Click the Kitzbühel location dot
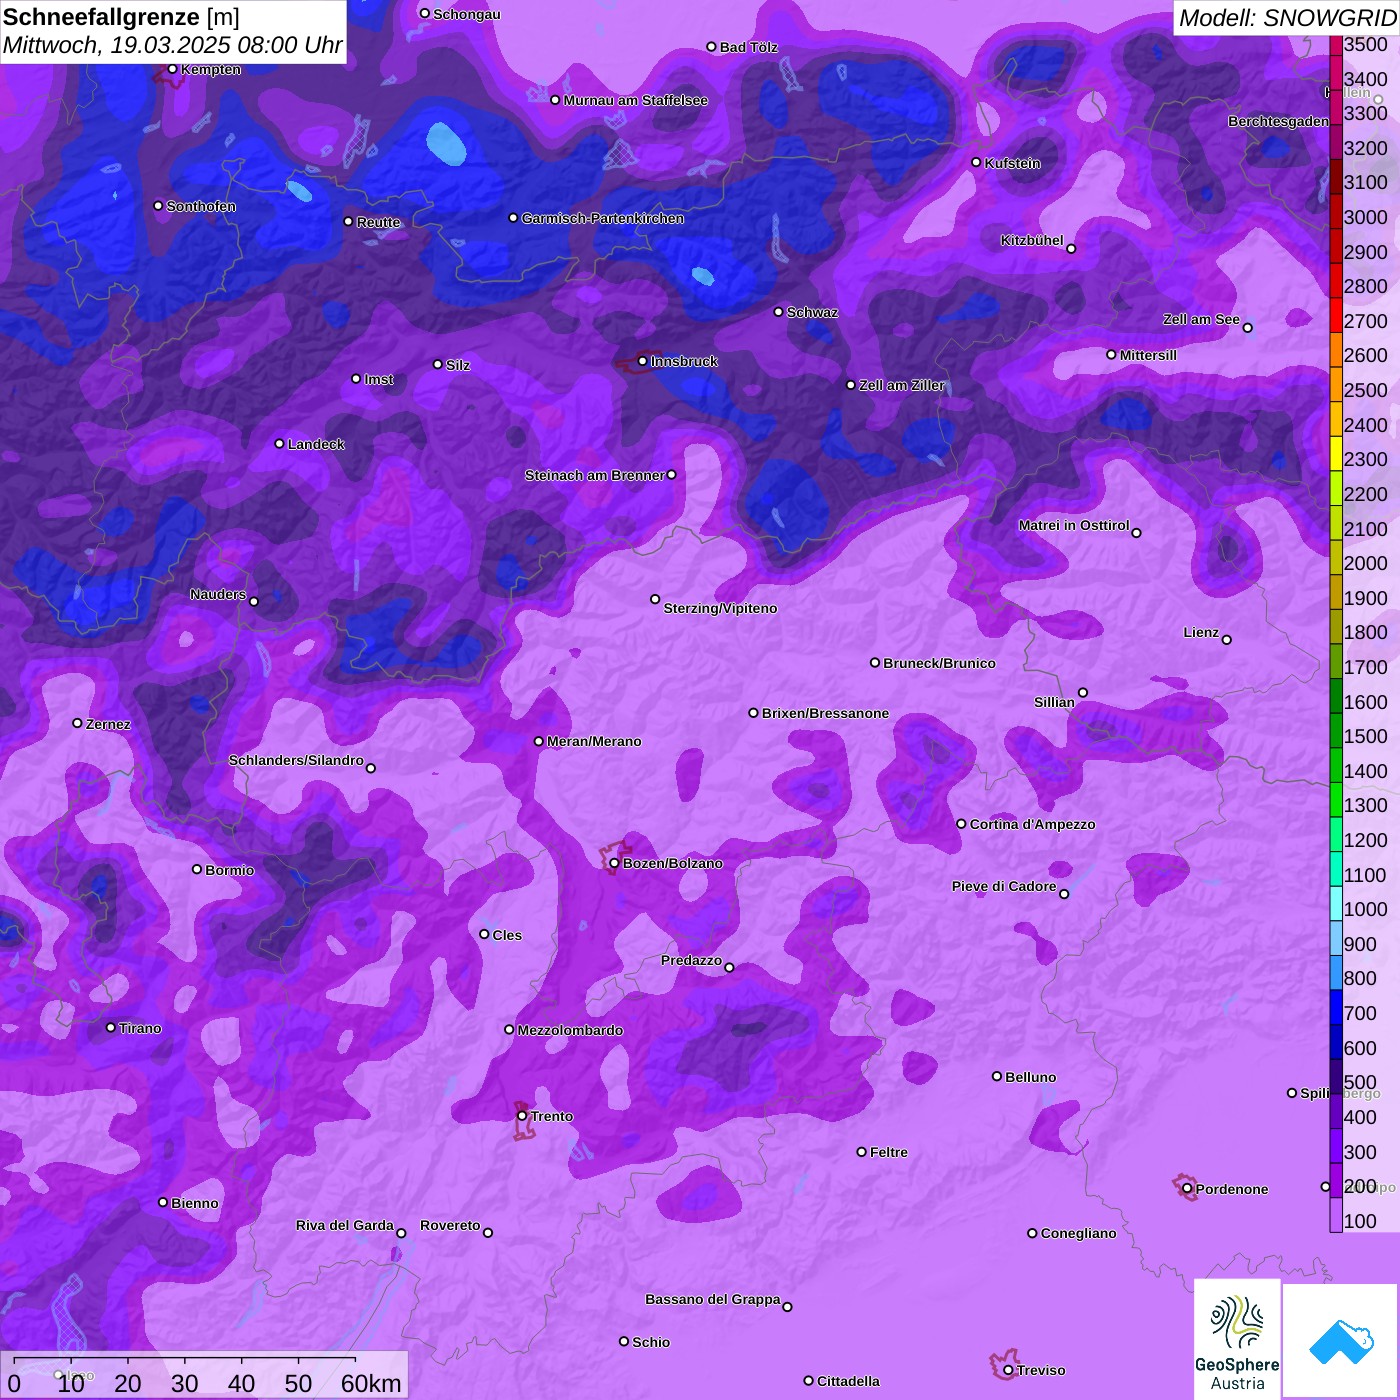The image size is (1400, 1400). pos(1071,249)
